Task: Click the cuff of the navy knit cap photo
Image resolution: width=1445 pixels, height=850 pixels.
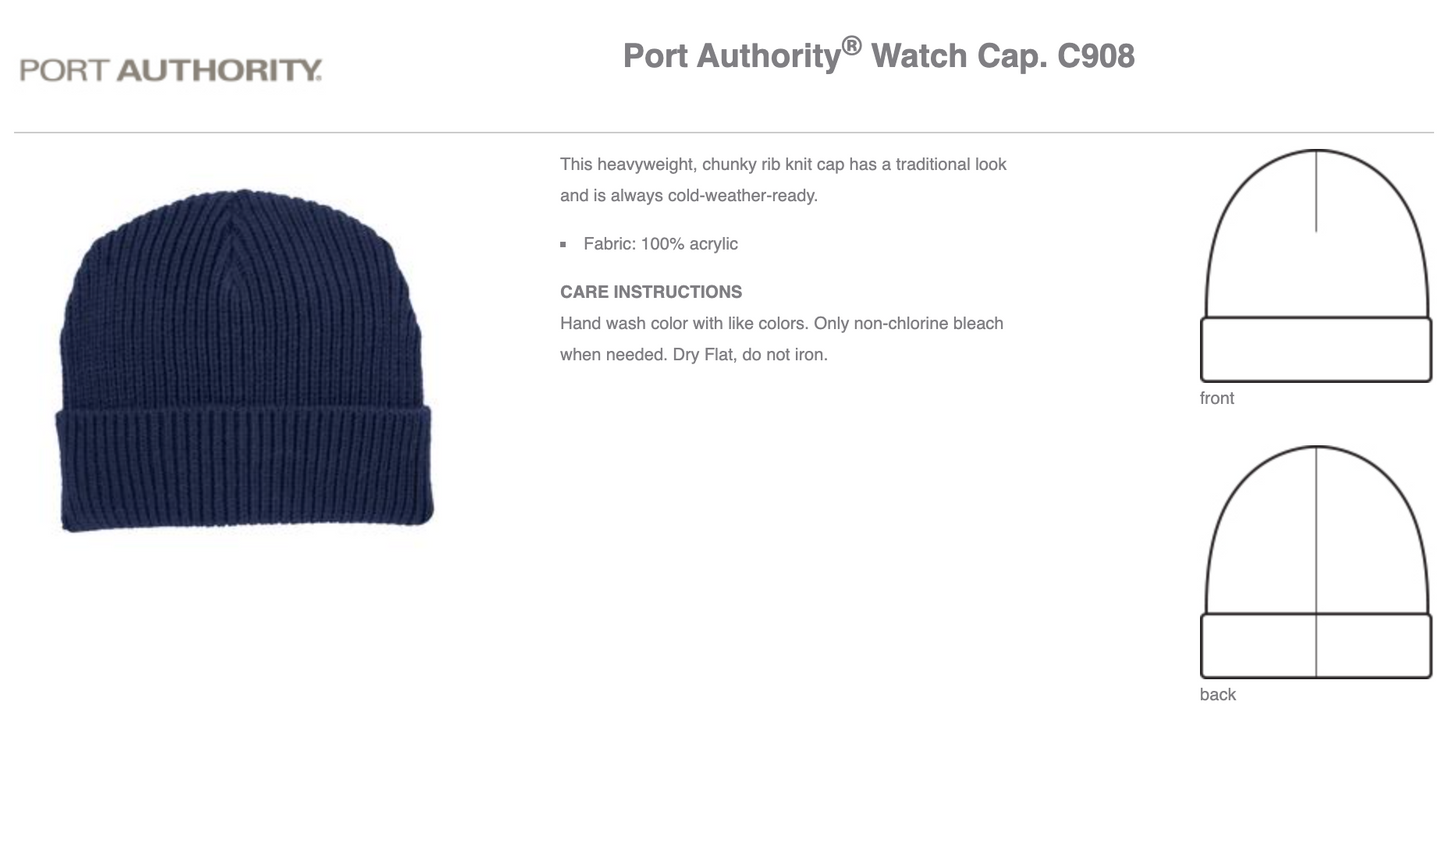Action: [x=245, y=468]
